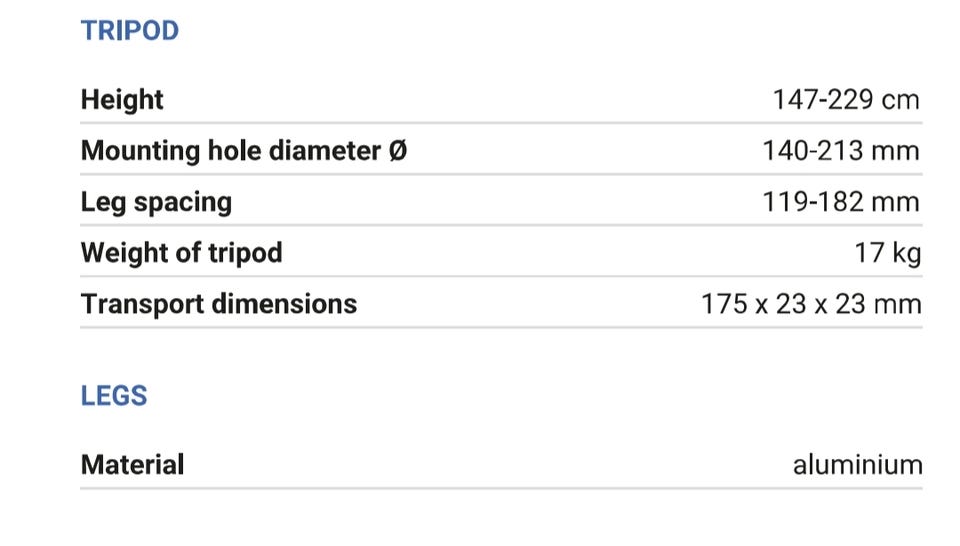
Task: Click the divider line under the Material row
Action: [x=500, y=489]
